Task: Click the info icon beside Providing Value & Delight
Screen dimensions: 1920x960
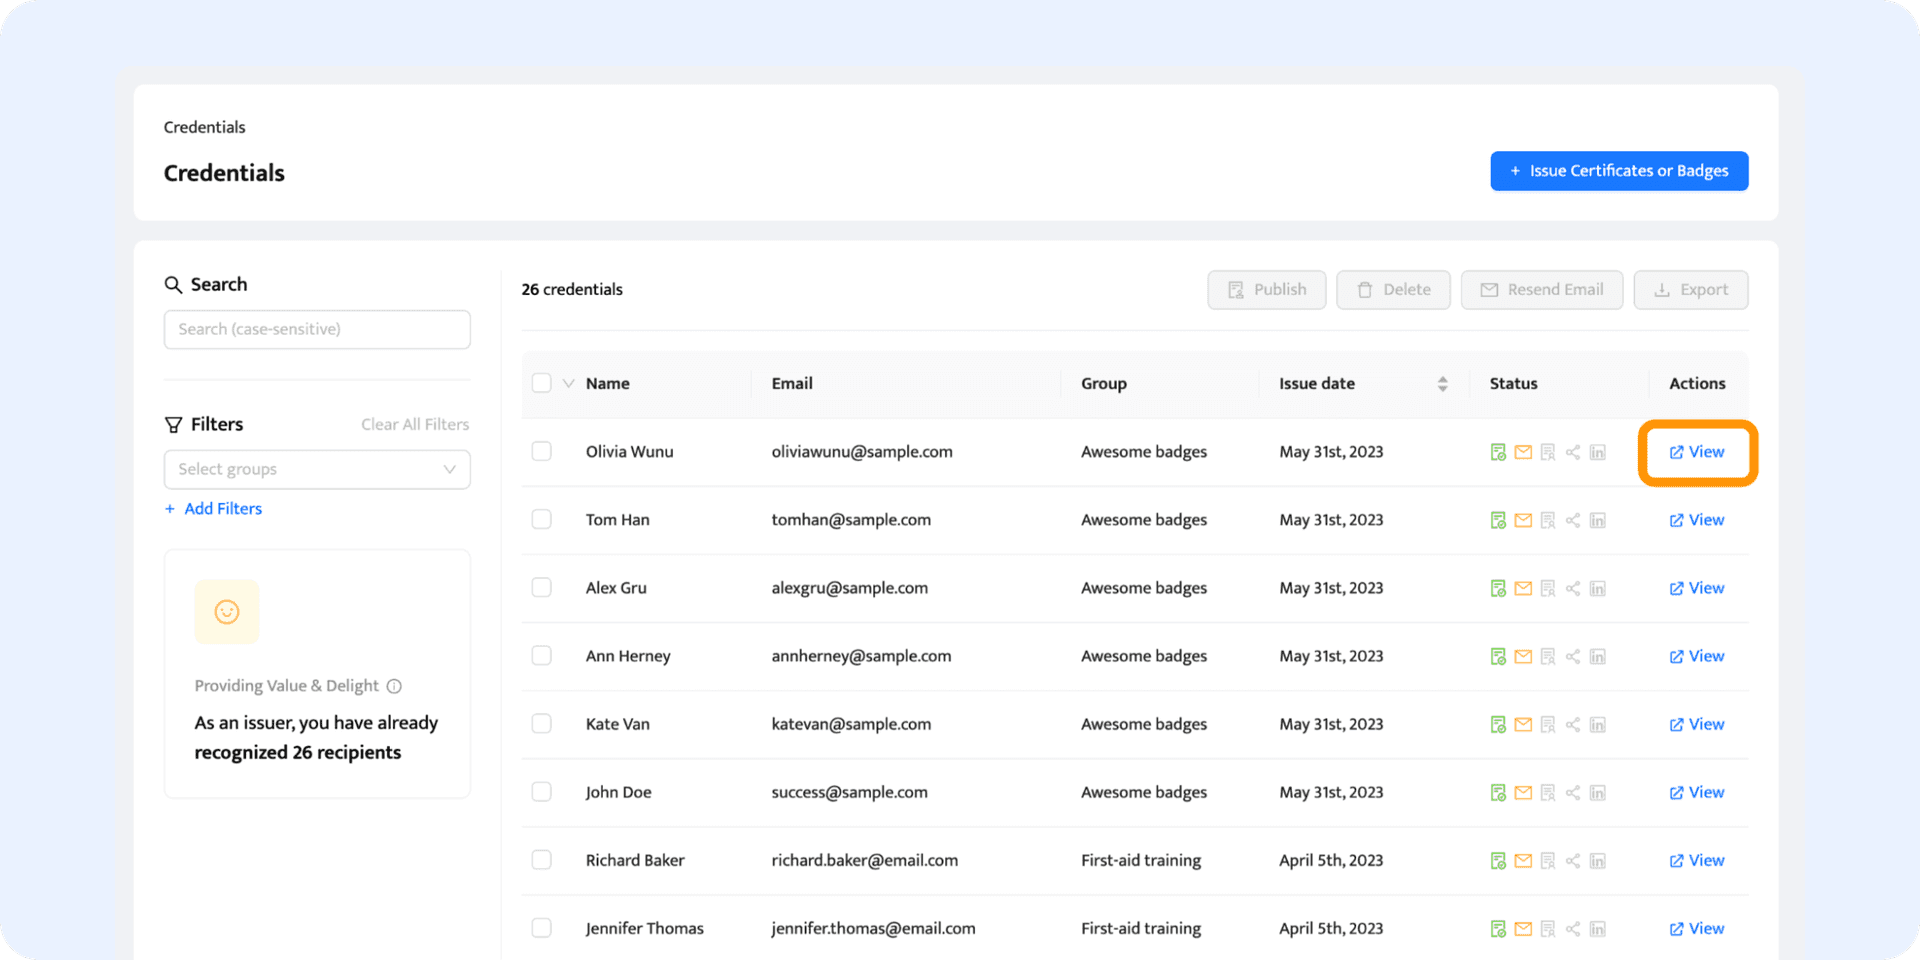Action: point(394,686)
